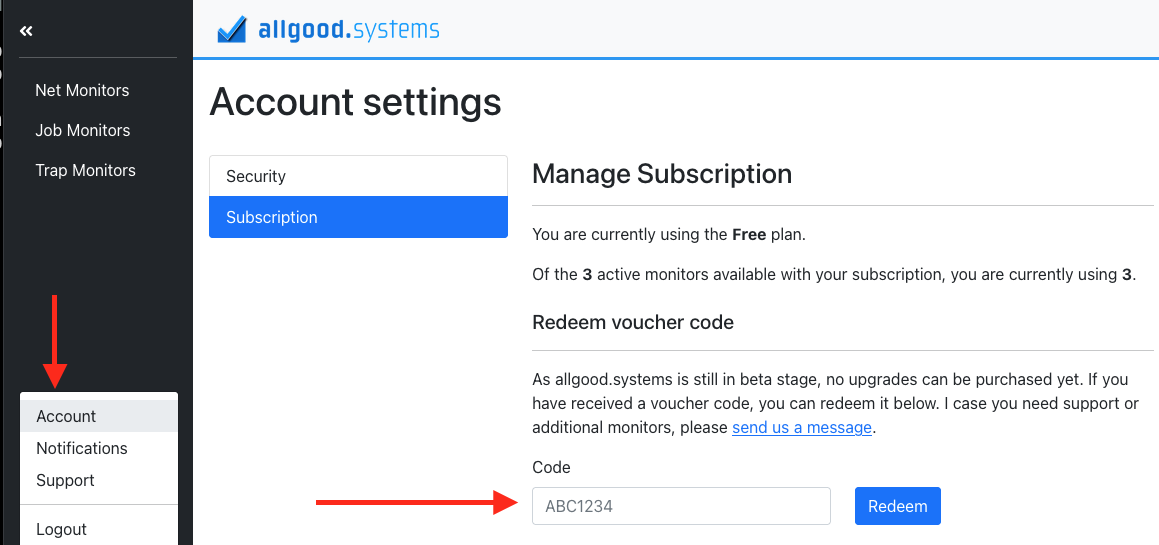
Task: Click the allgood.systems brand name text
Action: coord(348,30)
